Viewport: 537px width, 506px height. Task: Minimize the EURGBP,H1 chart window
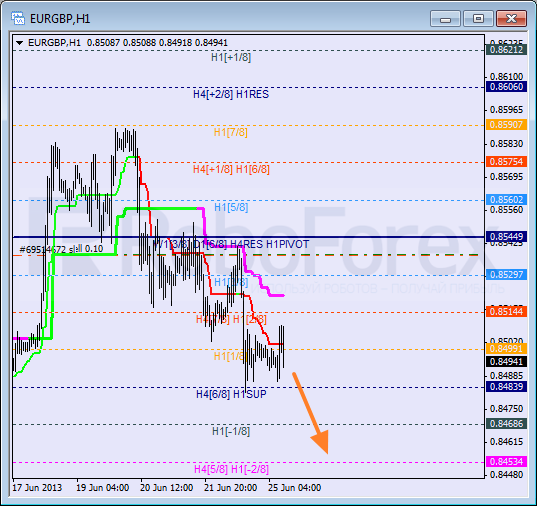point(445,18)
